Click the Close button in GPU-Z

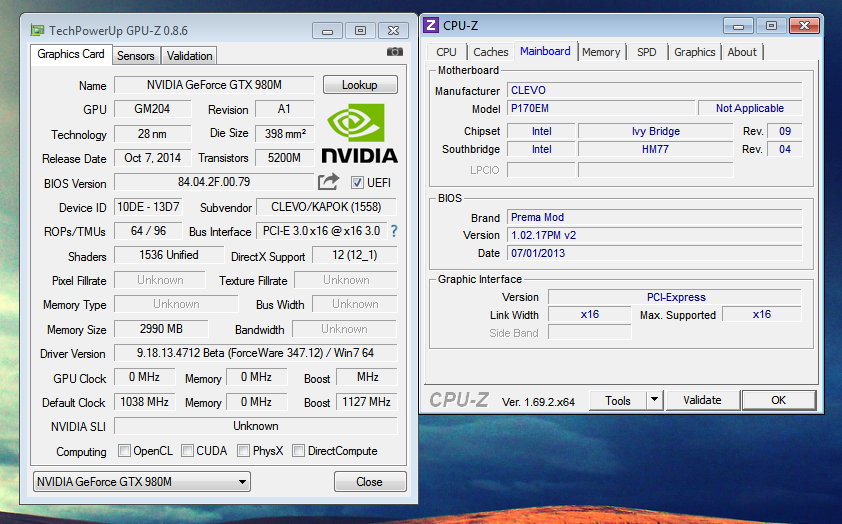point(369,482)
